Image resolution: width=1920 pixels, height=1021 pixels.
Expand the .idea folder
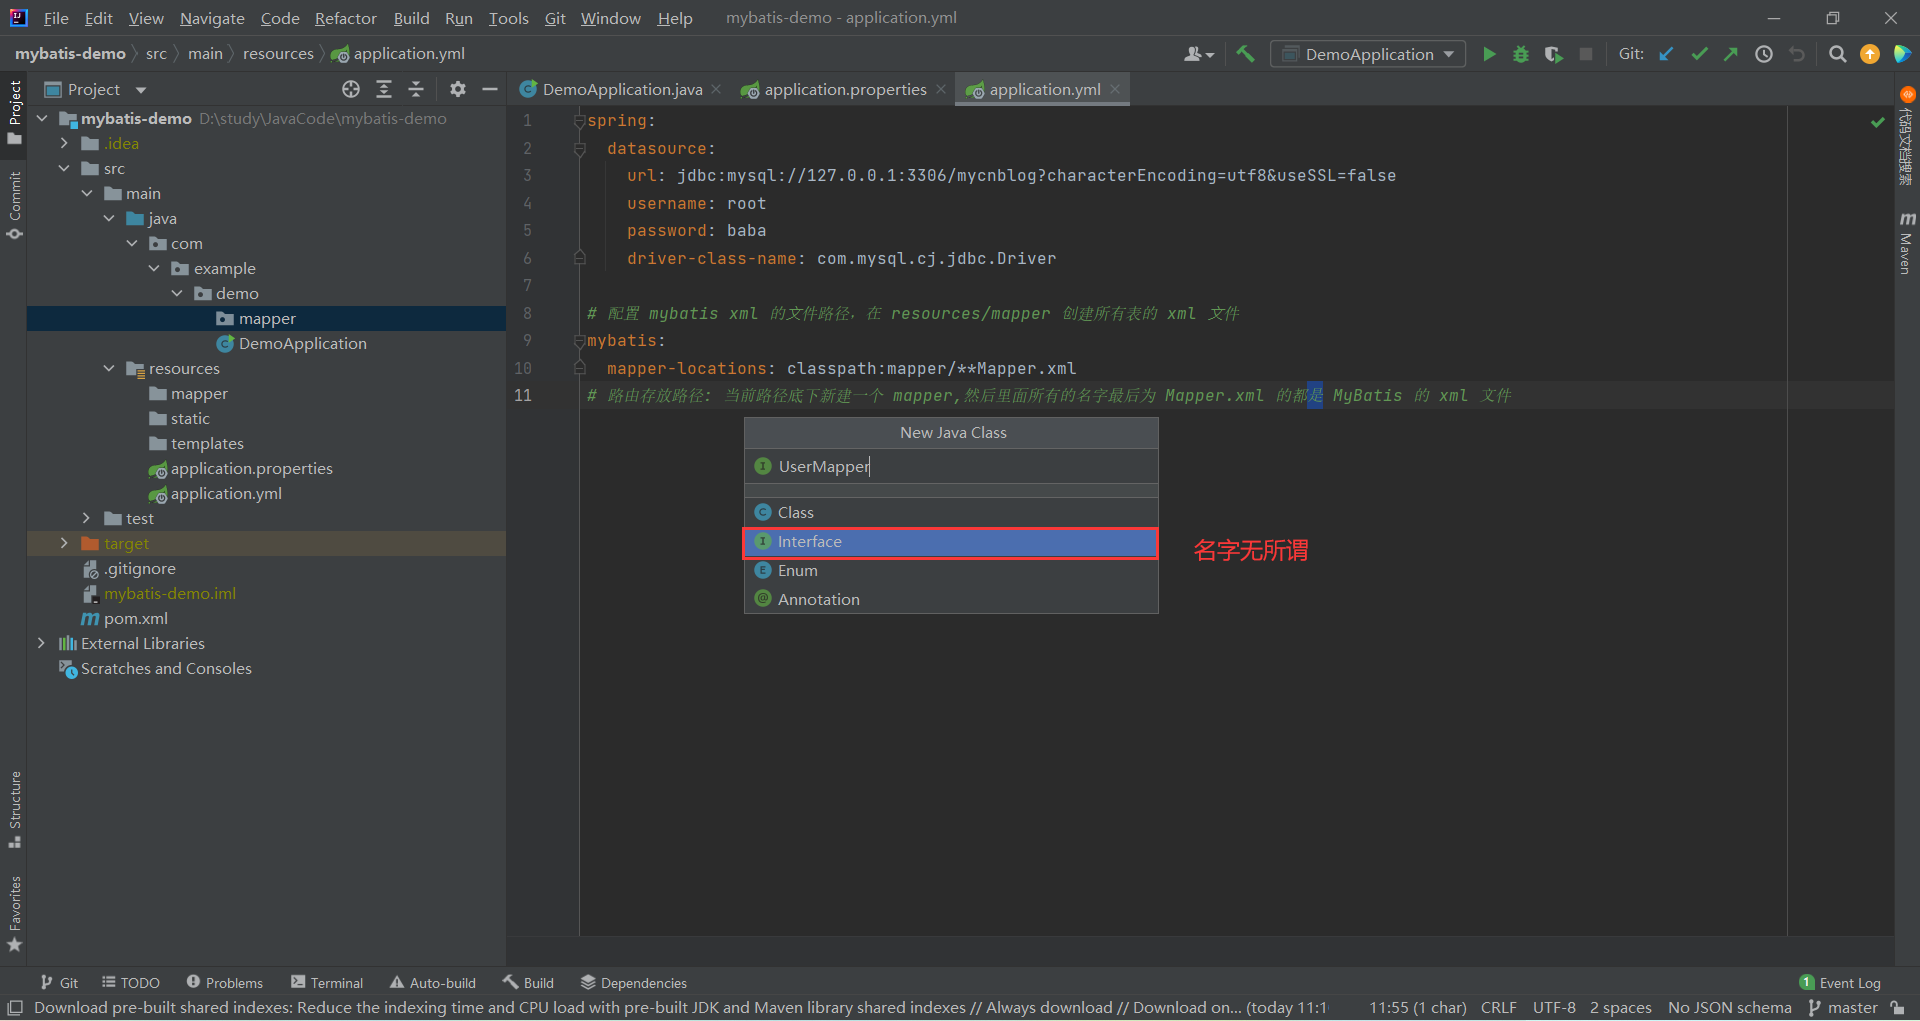coord(65,143)
